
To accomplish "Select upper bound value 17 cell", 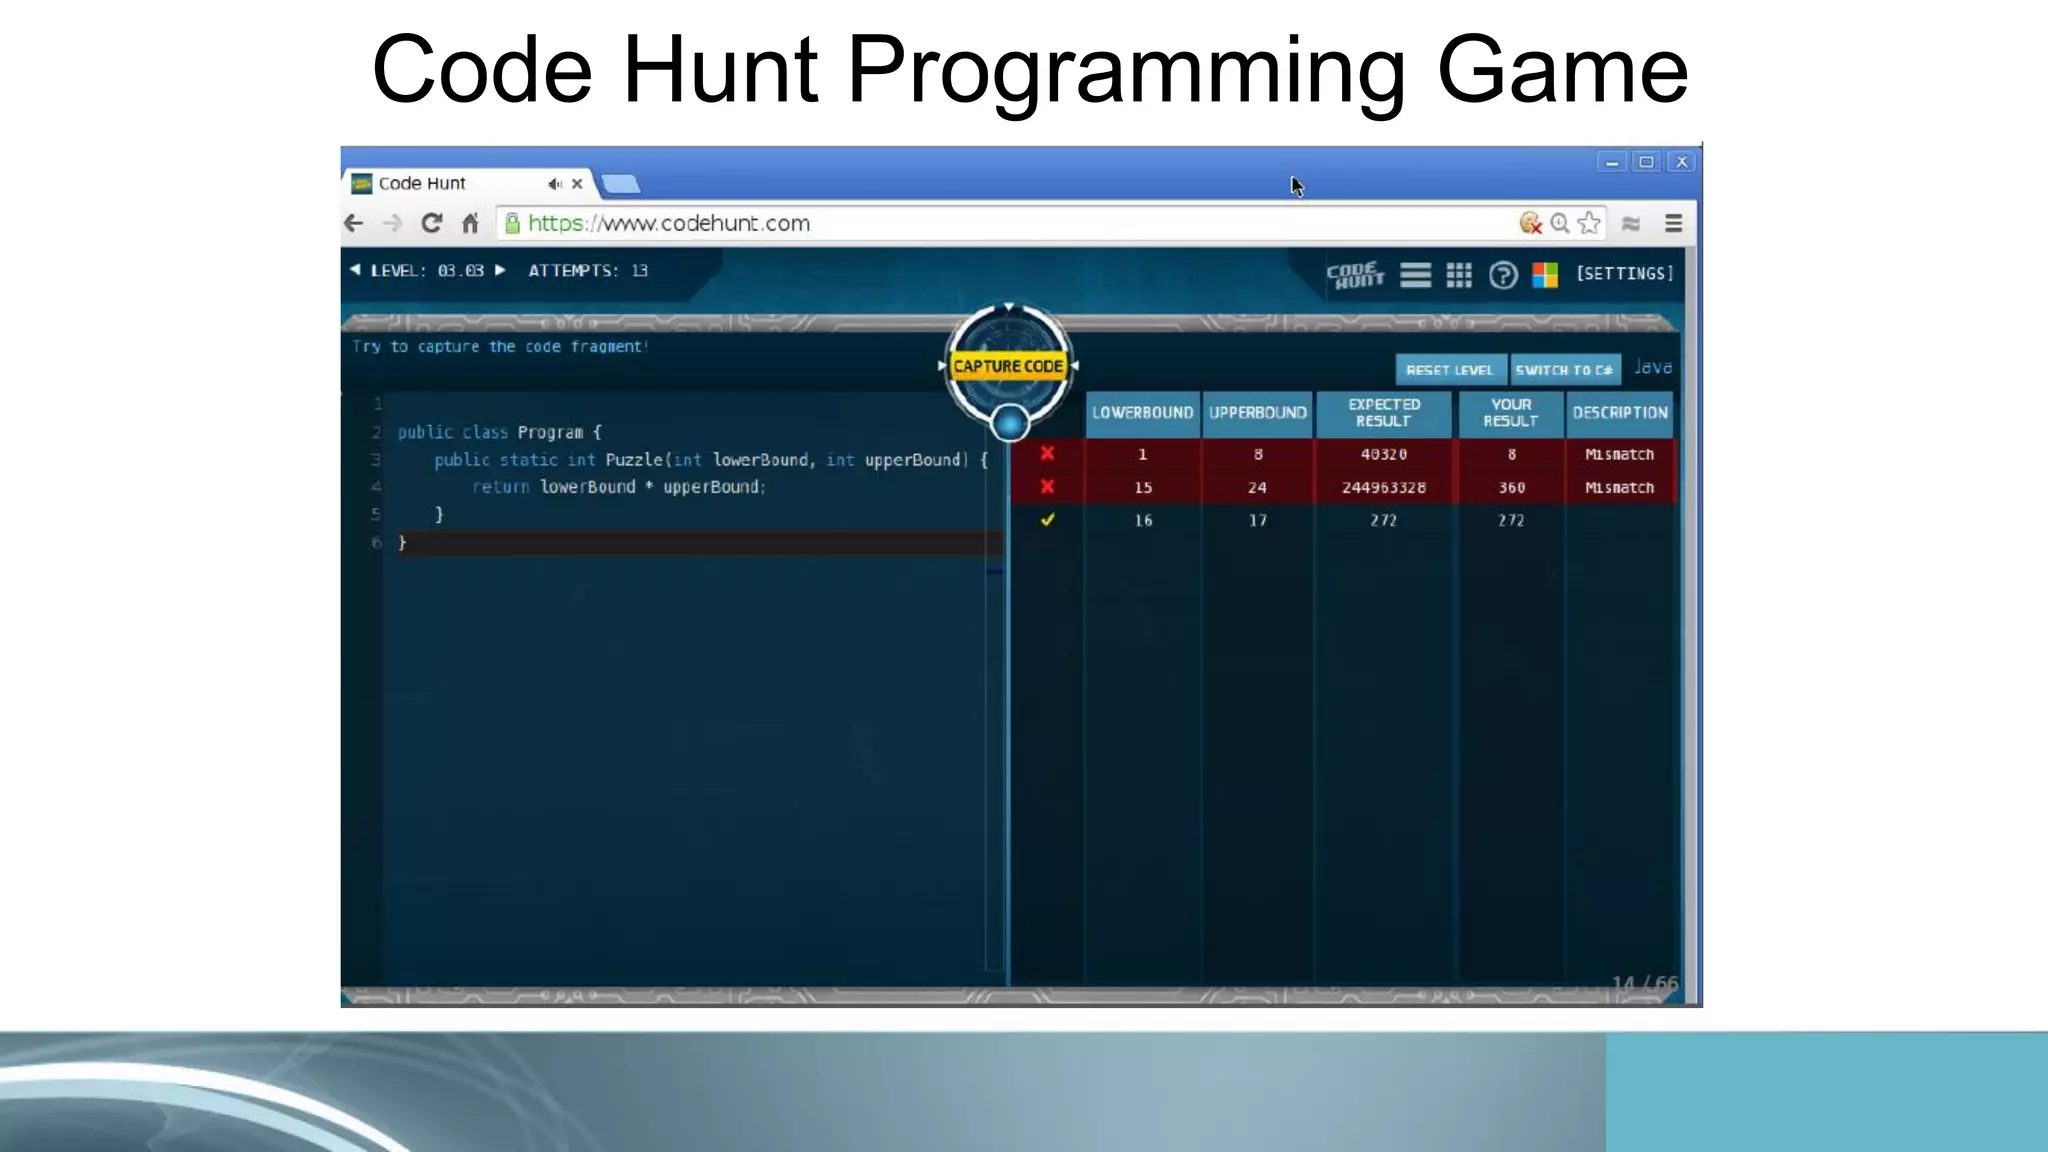I will click(x=1258, y=520).
